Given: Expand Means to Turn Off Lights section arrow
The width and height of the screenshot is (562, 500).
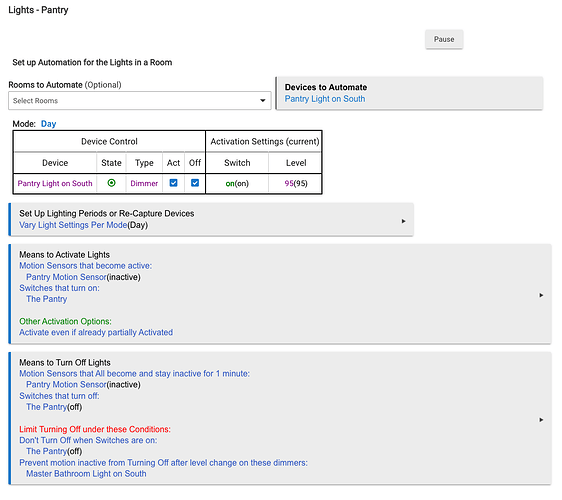Looking at the screenshot, I should [x=541, y=420].
